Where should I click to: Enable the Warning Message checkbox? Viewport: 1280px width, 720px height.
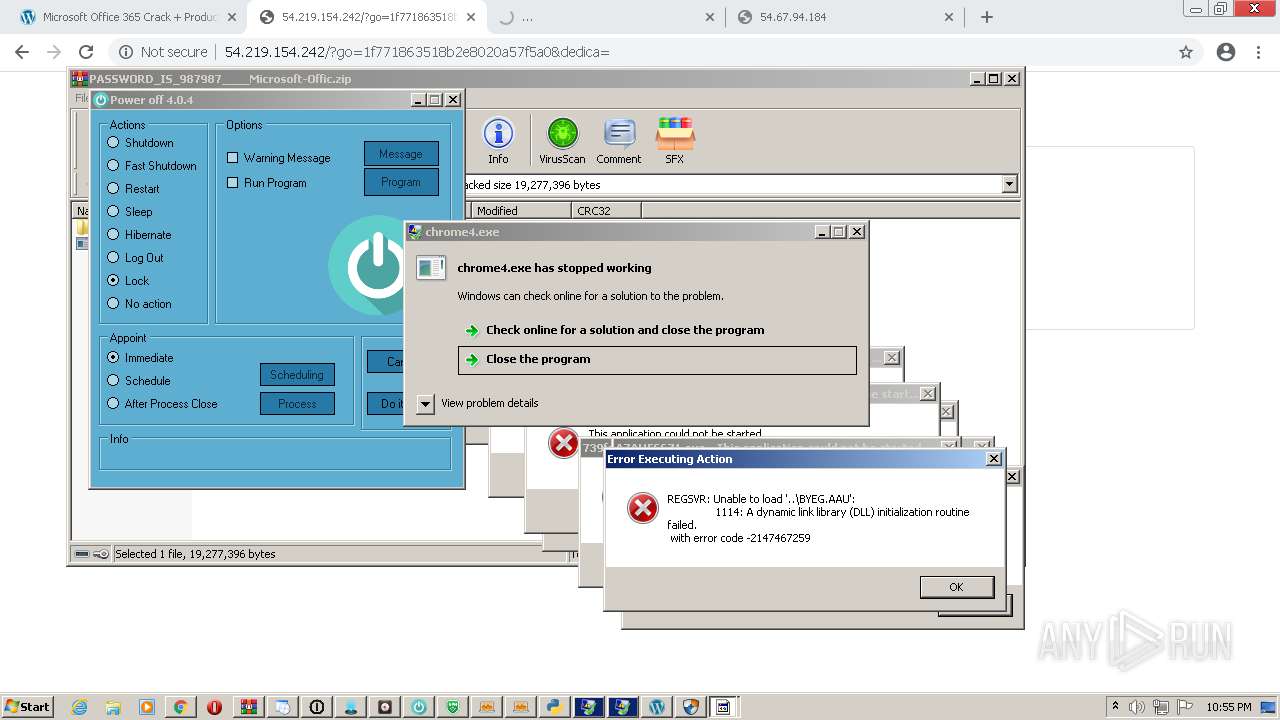pyautogui.click(x=233, y=158)
